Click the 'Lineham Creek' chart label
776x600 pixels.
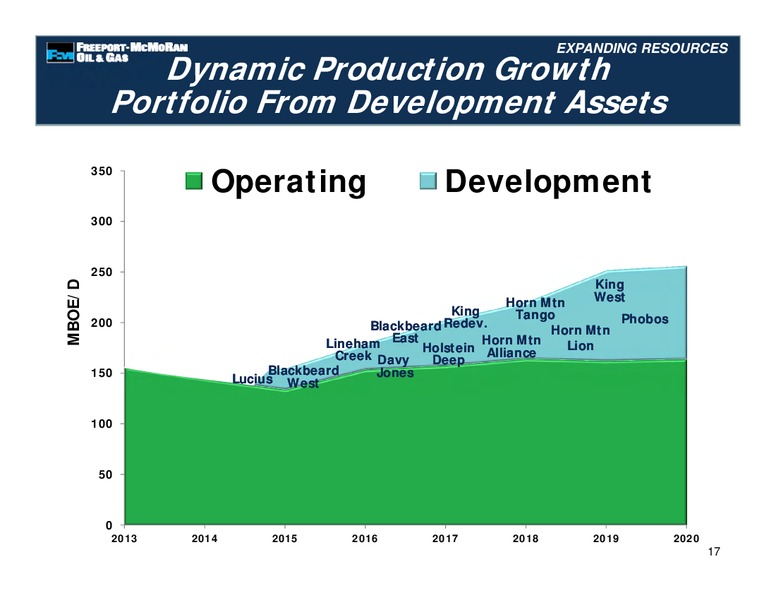coord(353,350)
